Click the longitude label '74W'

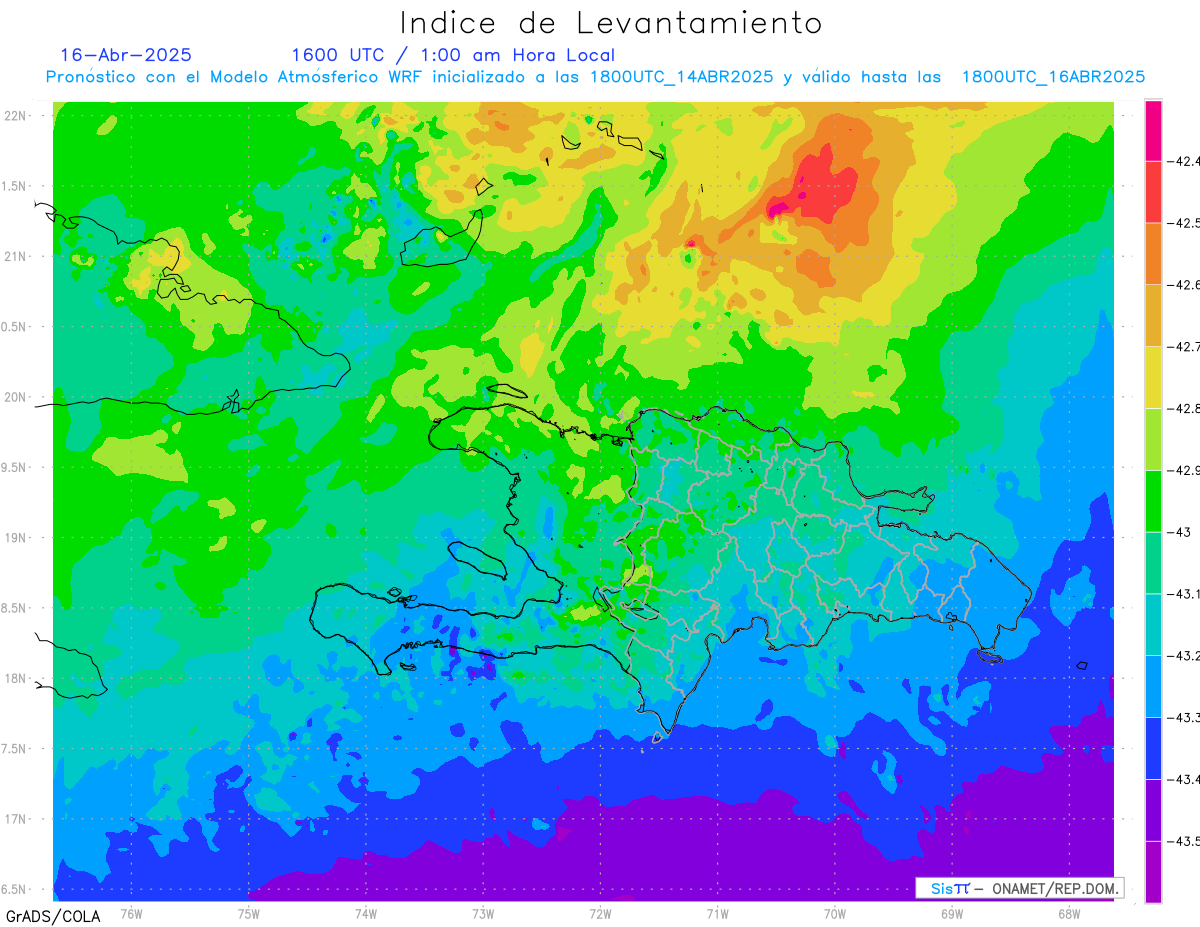[x=366, y=914]
